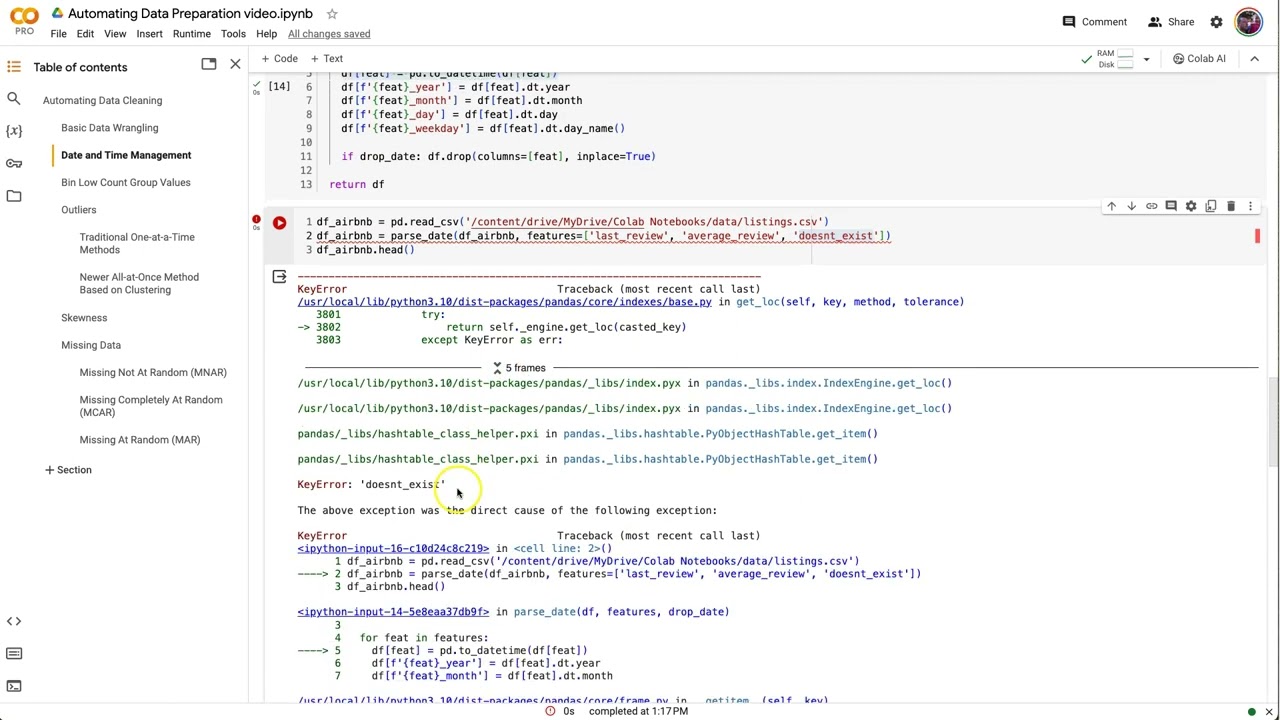
Task: Click the Share button
Action: (1170, 22)
